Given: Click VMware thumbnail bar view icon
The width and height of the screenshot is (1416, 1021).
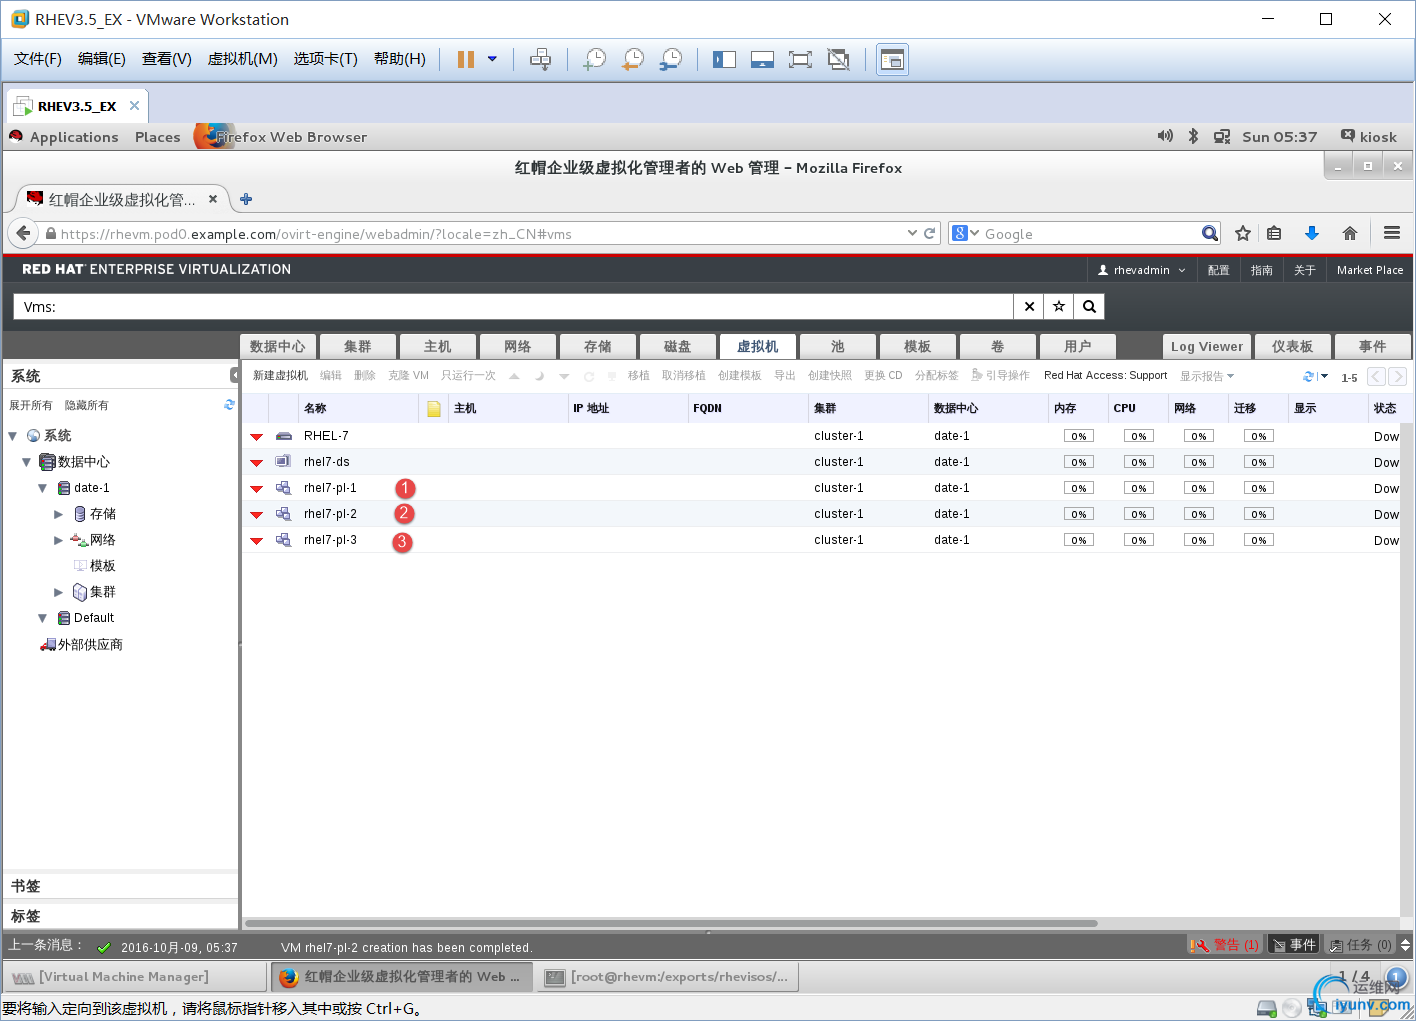Looking at the screenshot, I should 762,59.
